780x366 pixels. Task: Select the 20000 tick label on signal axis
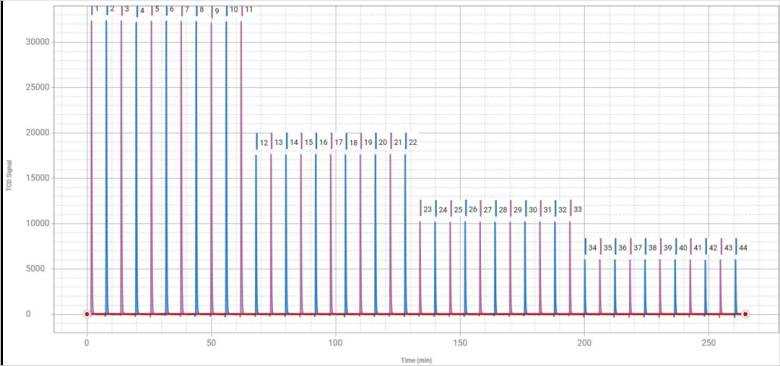click(37, 133)
